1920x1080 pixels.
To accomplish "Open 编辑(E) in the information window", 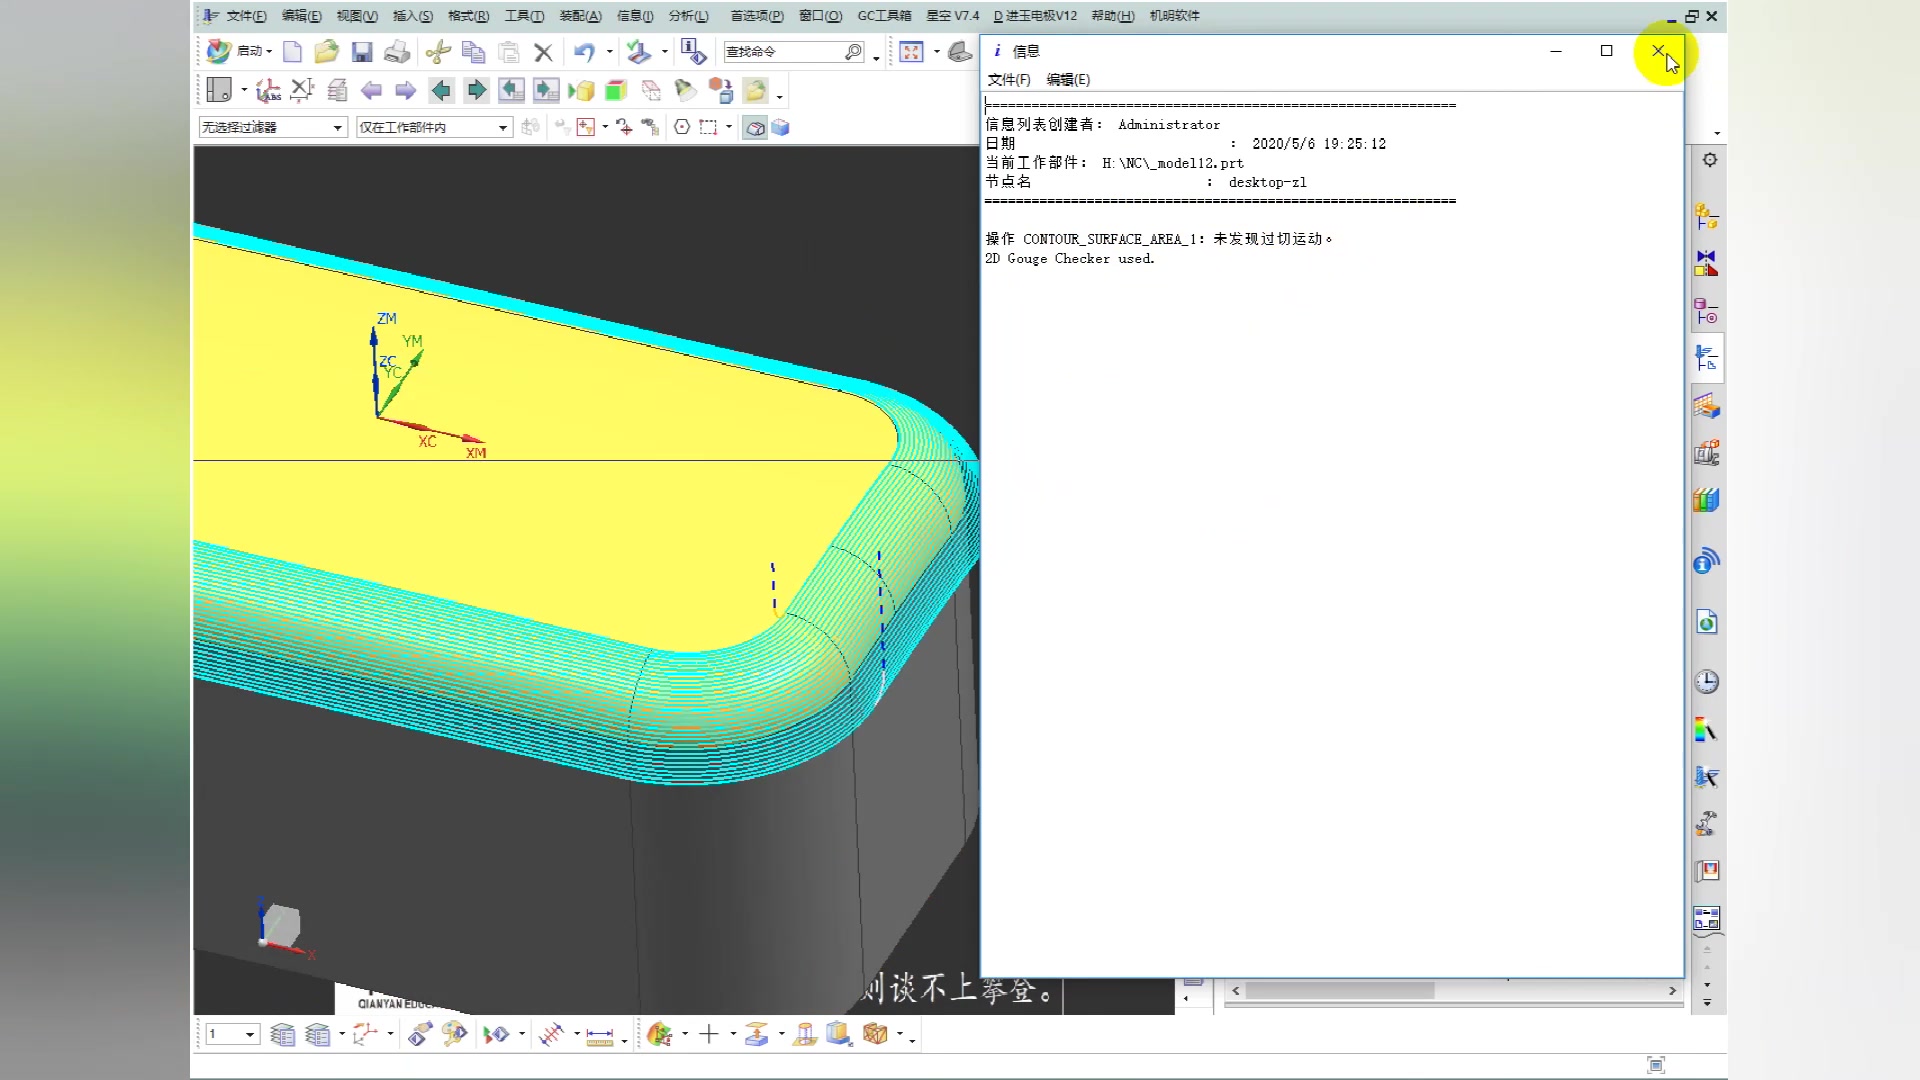I will (1067, 80).
